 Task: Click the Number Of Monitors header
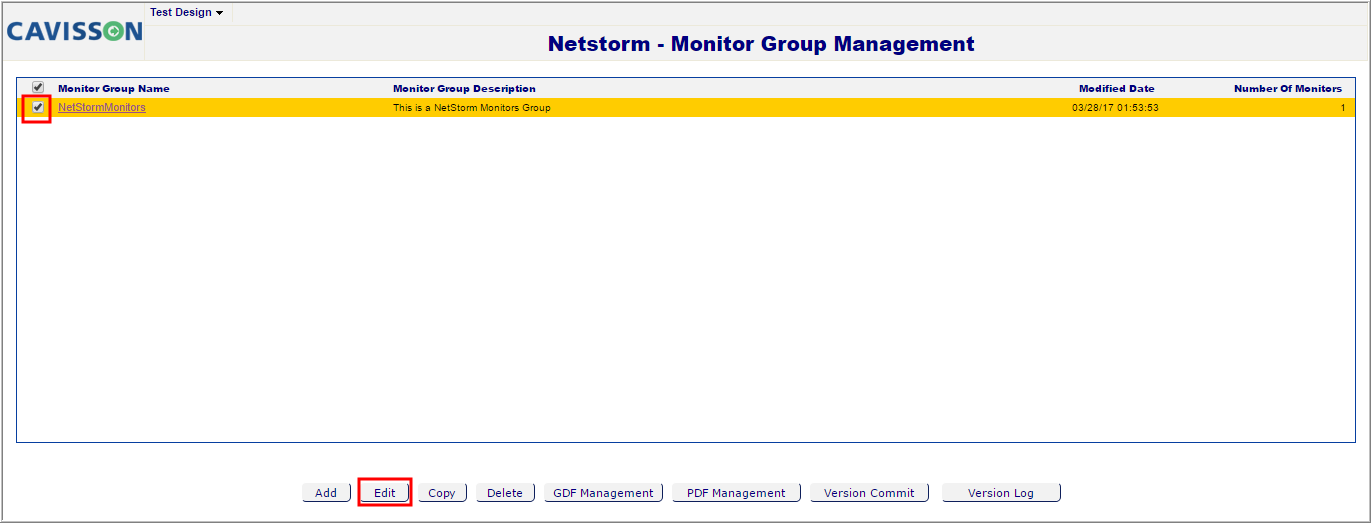tap(1288, 89)
